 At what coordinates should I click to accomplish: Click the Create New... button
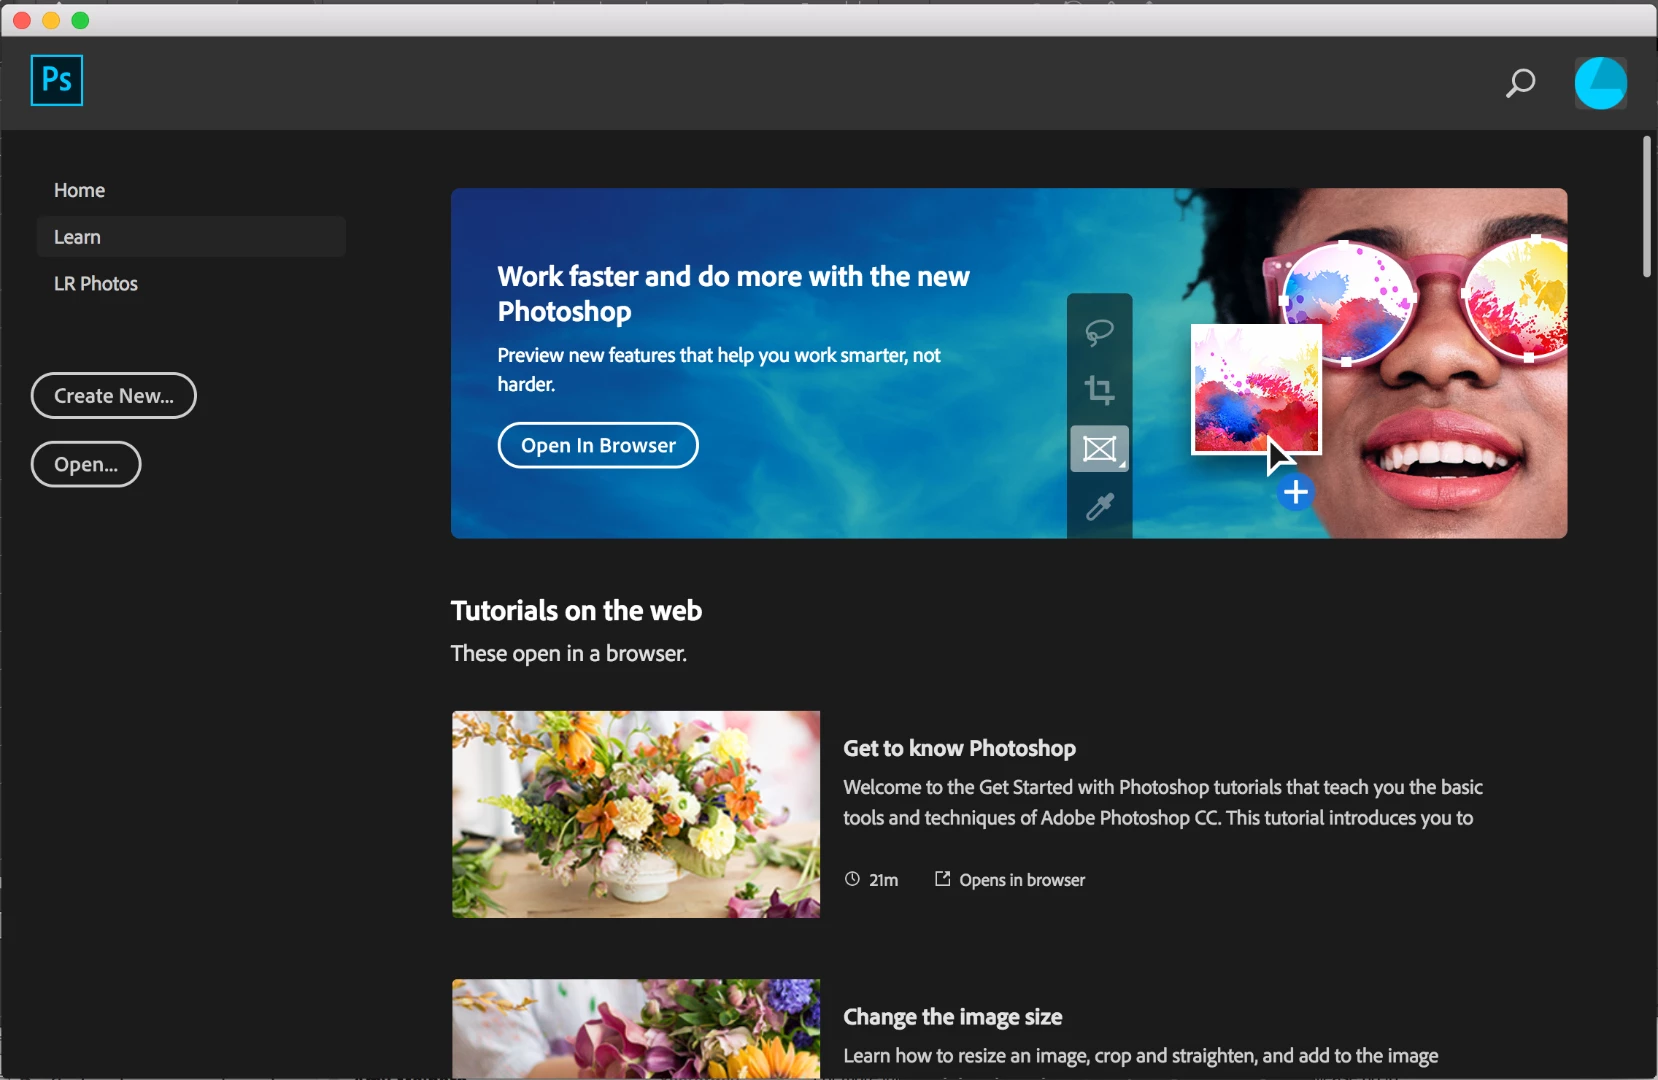tap(114, 396)
